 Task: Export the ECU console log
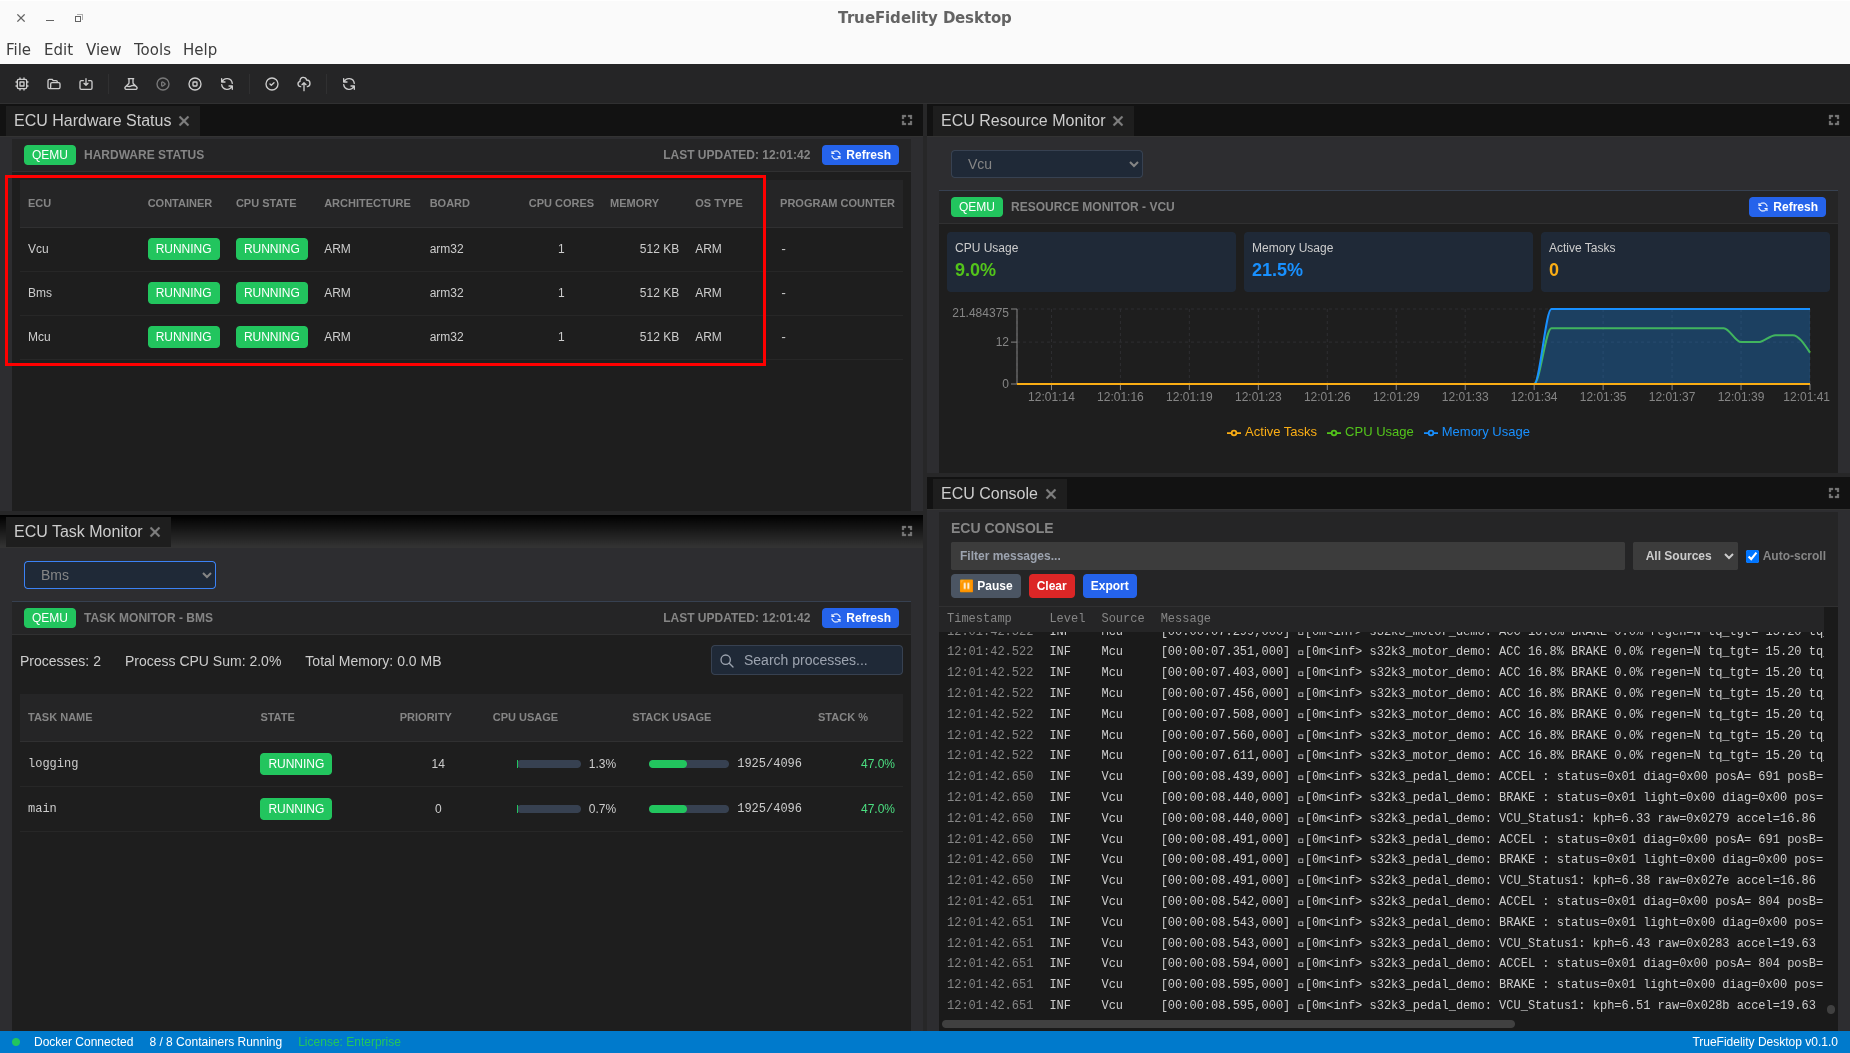tap(1109, 586)
